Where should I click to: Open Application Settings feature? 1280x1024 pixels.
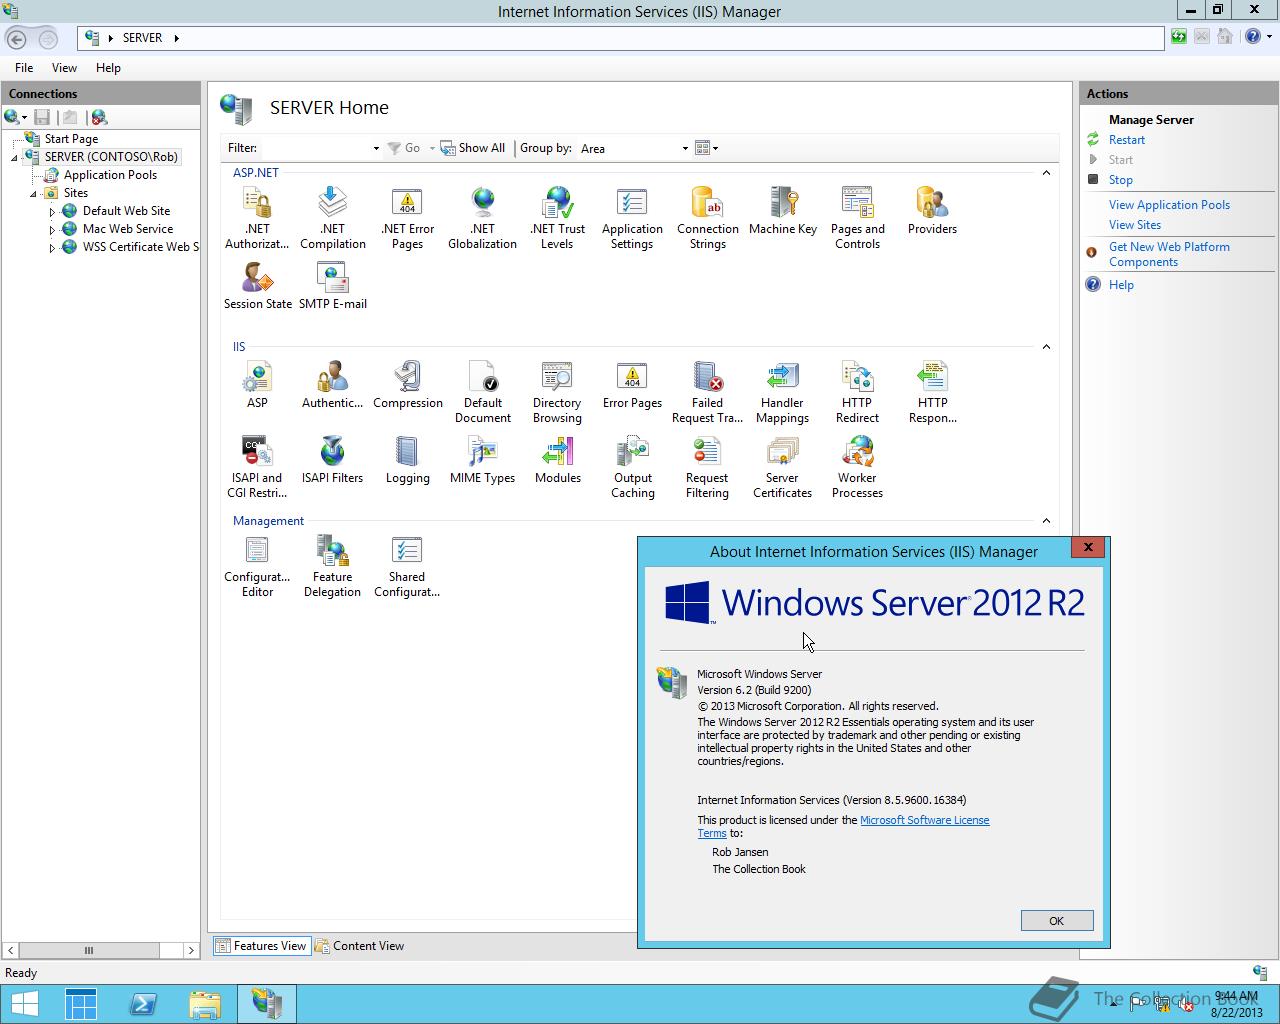[632, 218]
